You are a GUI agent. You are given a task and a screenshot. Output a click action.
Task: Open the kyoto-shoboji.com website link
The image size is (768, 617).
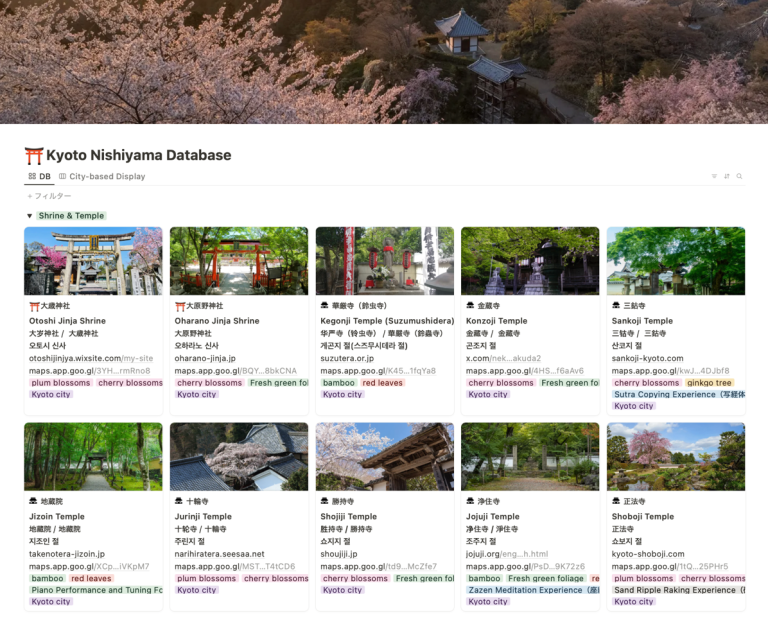648,553
